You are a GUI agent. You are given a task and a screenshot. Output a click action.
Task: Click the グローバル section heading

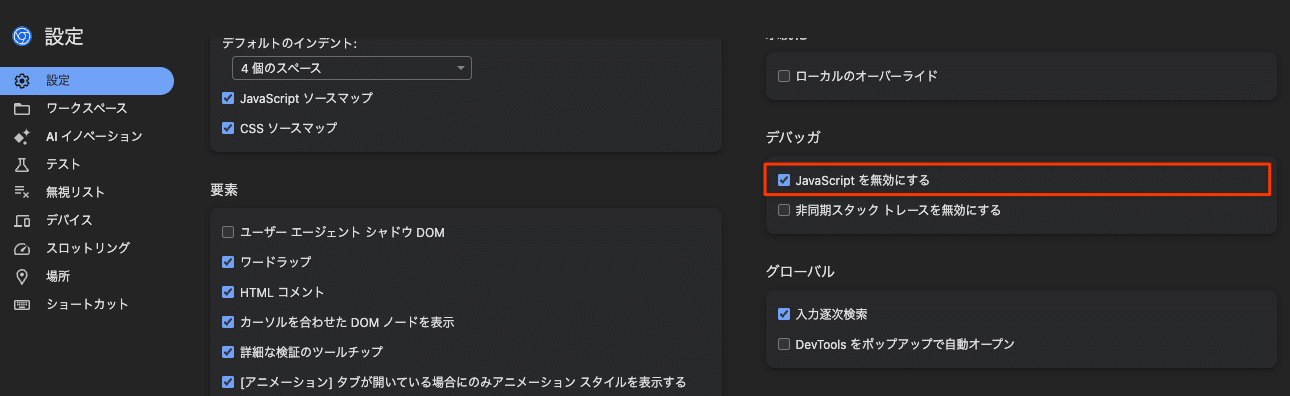point(800,271)
